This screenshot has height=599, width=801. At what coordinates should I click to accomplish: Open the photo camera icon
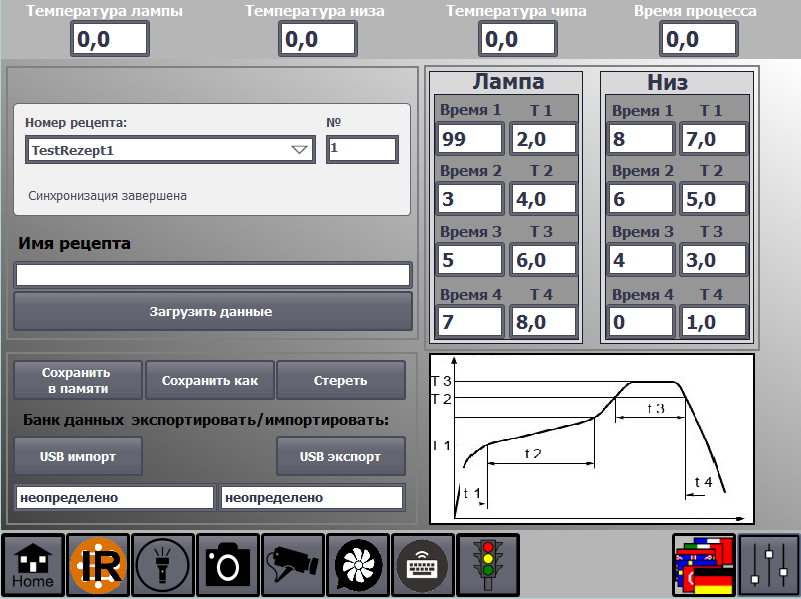[228, 565]
